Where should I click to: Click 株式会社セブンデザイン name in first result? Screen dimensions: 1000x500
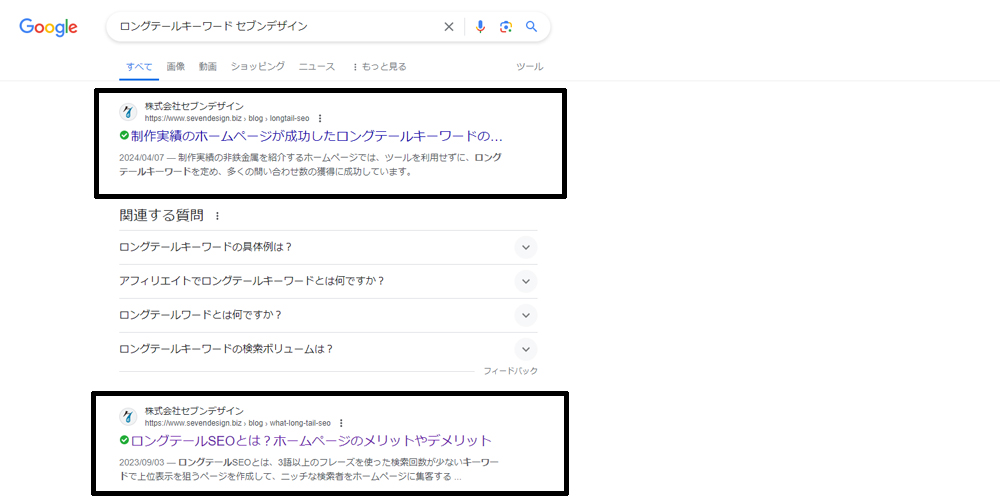[x=194, y=107]
